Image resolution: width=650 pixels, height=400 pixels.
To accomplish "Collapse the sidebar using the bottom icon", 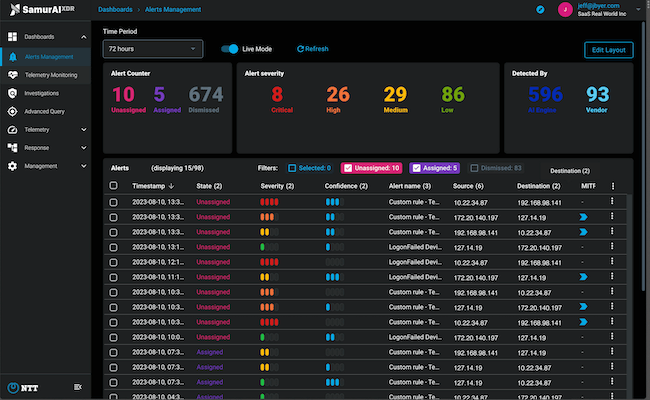I will (x=78, y=387).
